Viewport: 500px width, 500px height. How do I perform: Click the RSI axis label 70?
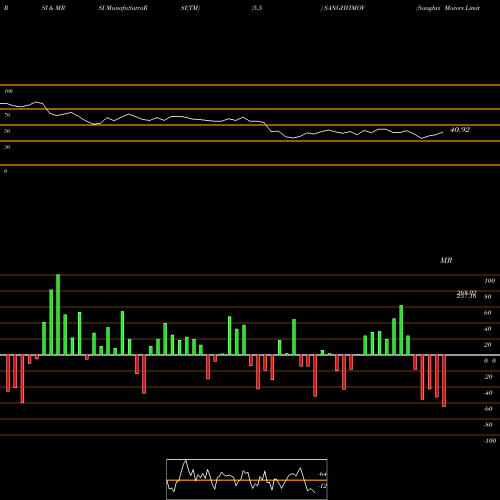tap(7, 115)
